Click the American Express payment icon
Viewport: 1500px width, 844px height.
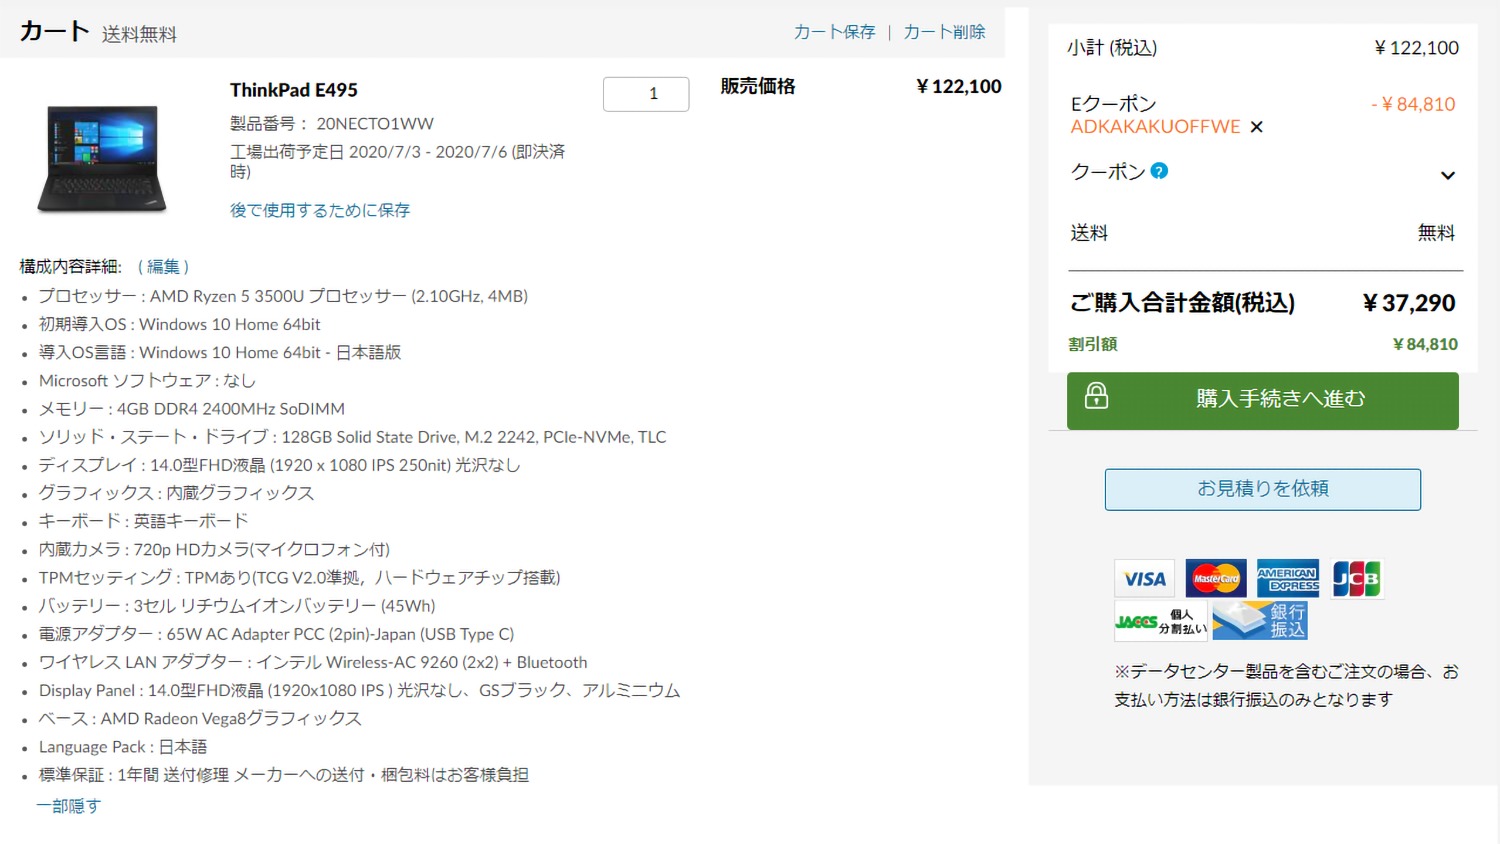pyautogui.click(x=1287, y=578)
